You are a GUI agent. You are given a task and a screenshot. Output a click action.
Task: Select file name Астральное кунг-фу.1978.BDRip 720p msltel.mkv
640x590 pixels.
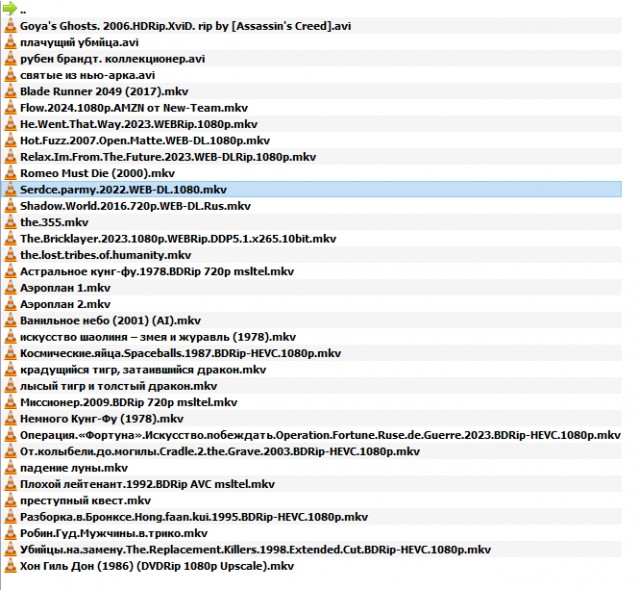tap(157, 271)
